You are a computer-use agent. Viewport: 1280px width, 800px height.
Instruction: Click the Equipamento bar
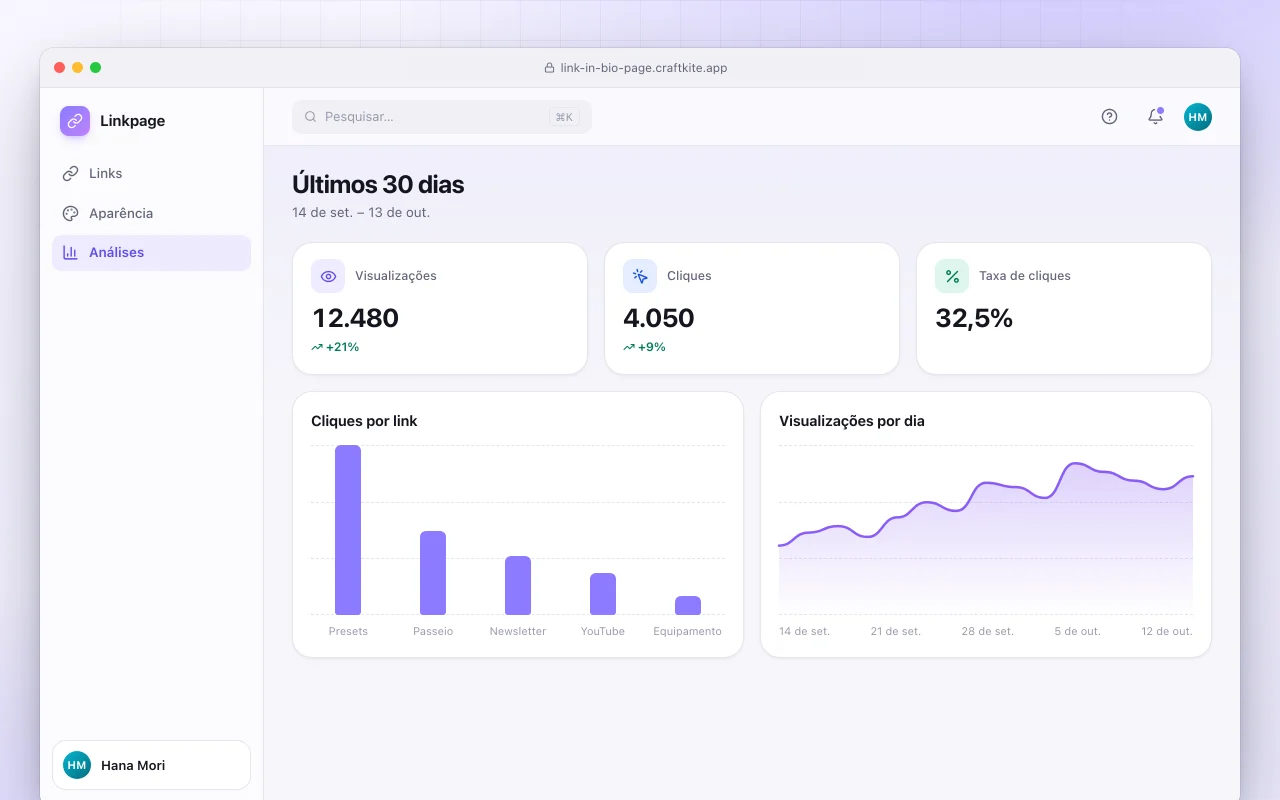[x=688, y=606]
